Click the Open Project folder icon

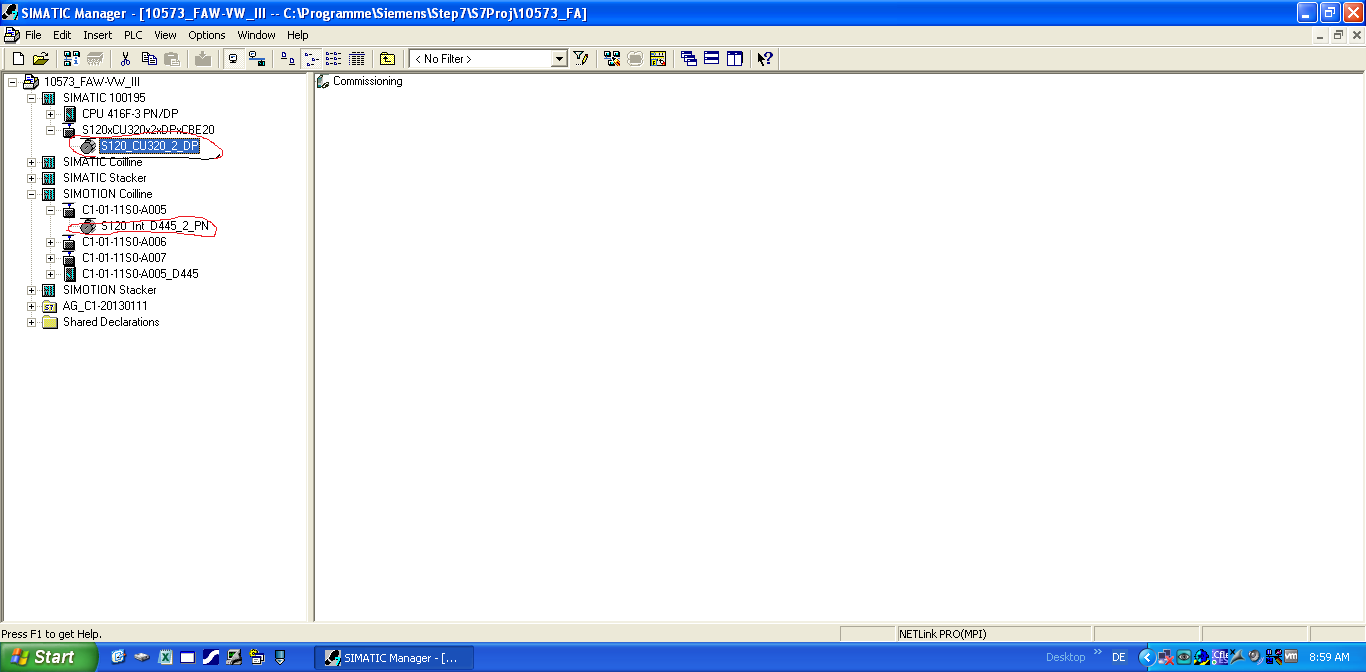pos(41,59)
